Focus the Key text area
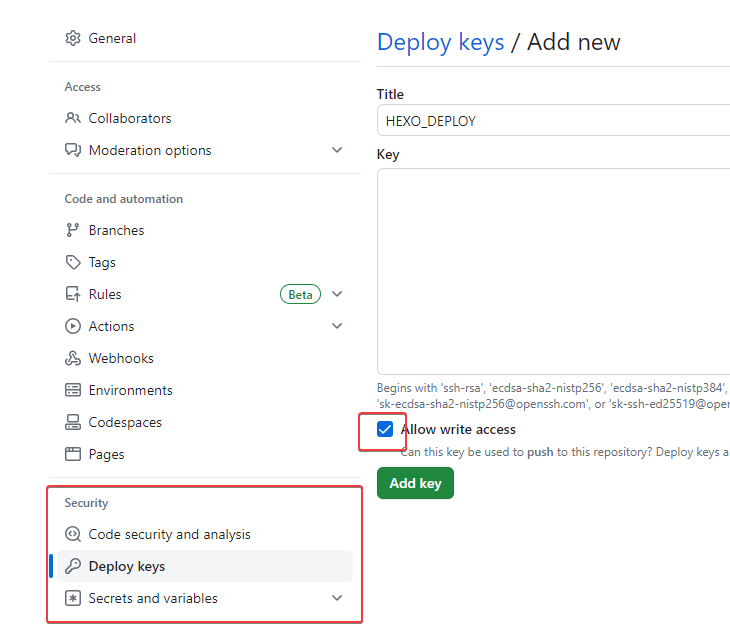 point(554,271)
